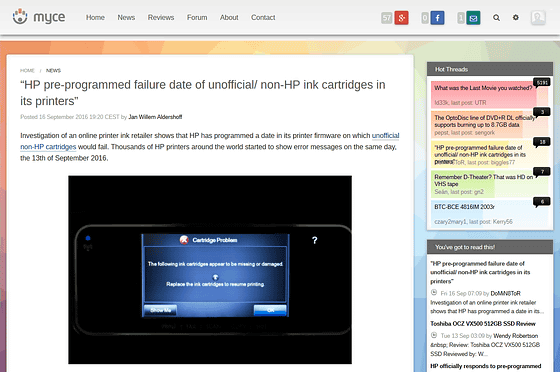Click the Google Plus count badge 57
Image resolution: width=560 pixels, height=372 pixels.
point(387,18)
